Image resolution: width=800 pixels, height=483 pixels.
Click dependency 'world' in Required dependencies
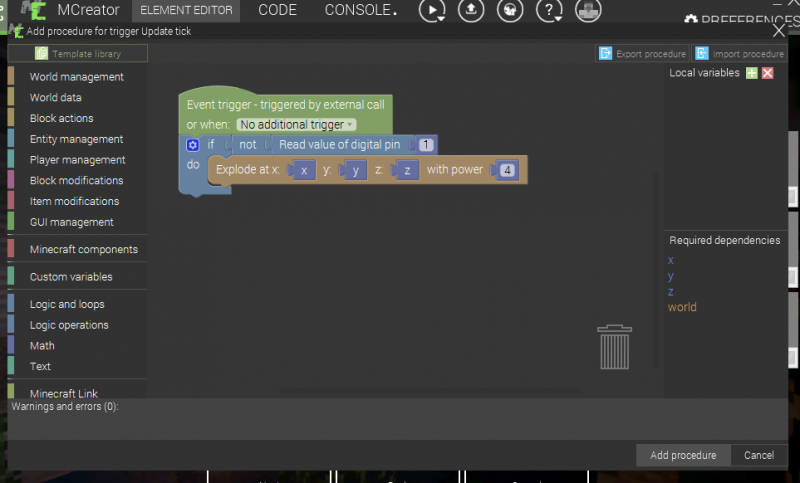(x=682, y=307)
